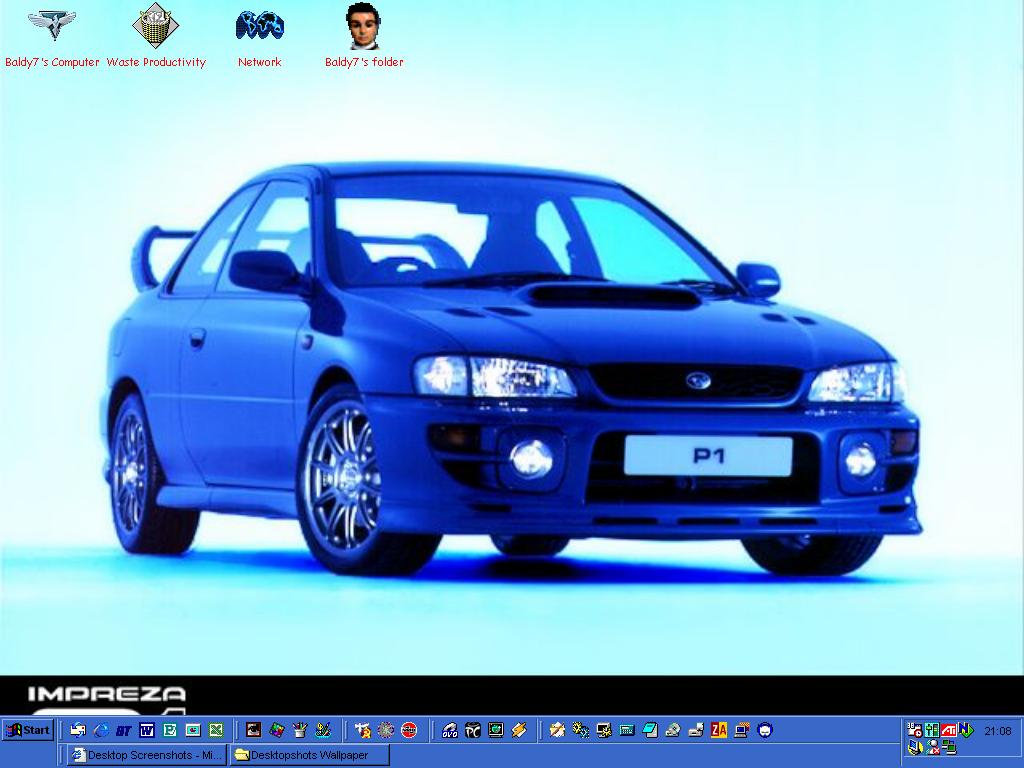Click the ATI tray icon

(x=949, y=730)
